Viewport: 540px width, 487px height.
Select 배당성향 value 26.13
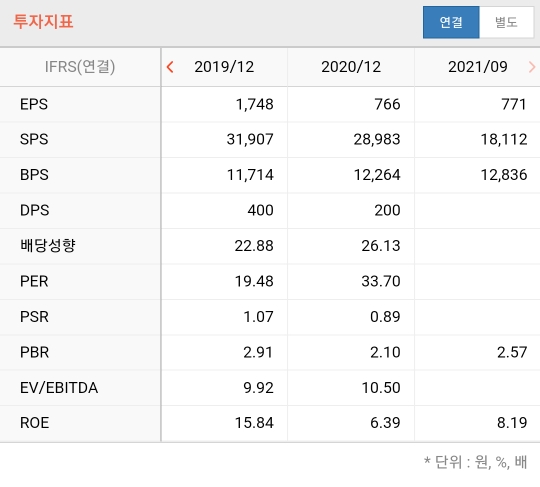tap(381, 246)
